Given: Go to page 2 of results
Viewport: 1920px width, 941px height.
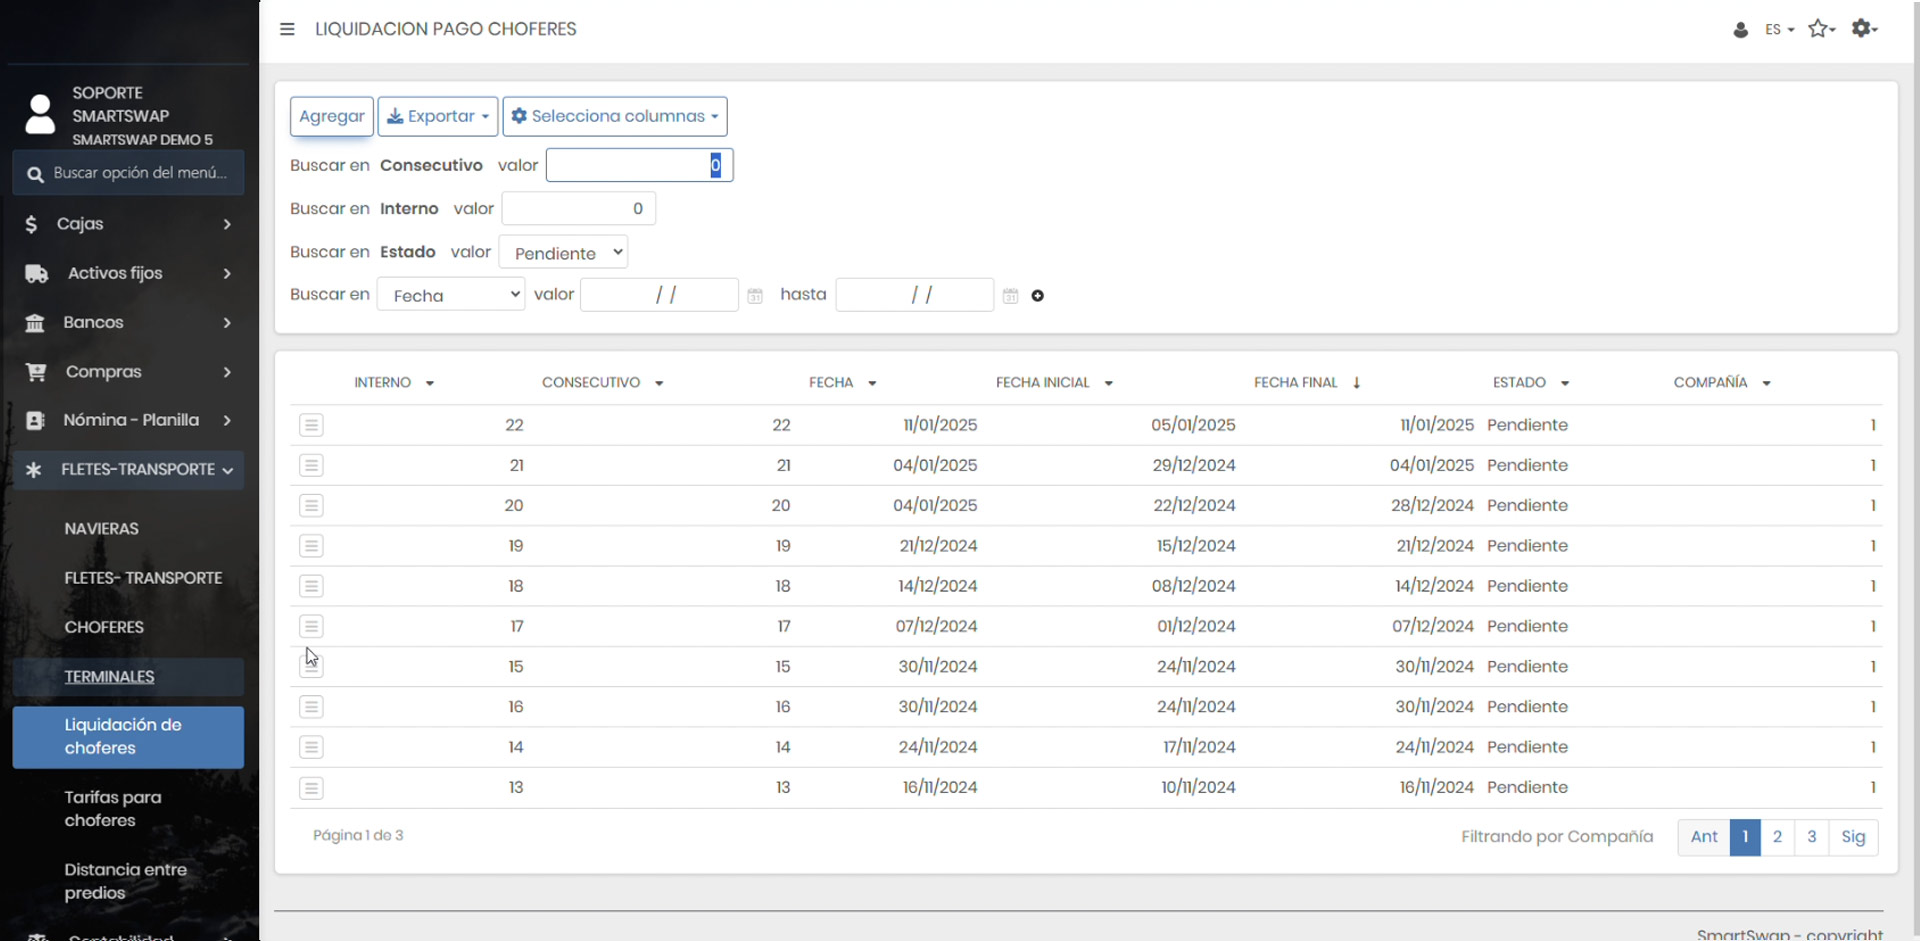Looking at the screenshot, I should click(1777, 837).
